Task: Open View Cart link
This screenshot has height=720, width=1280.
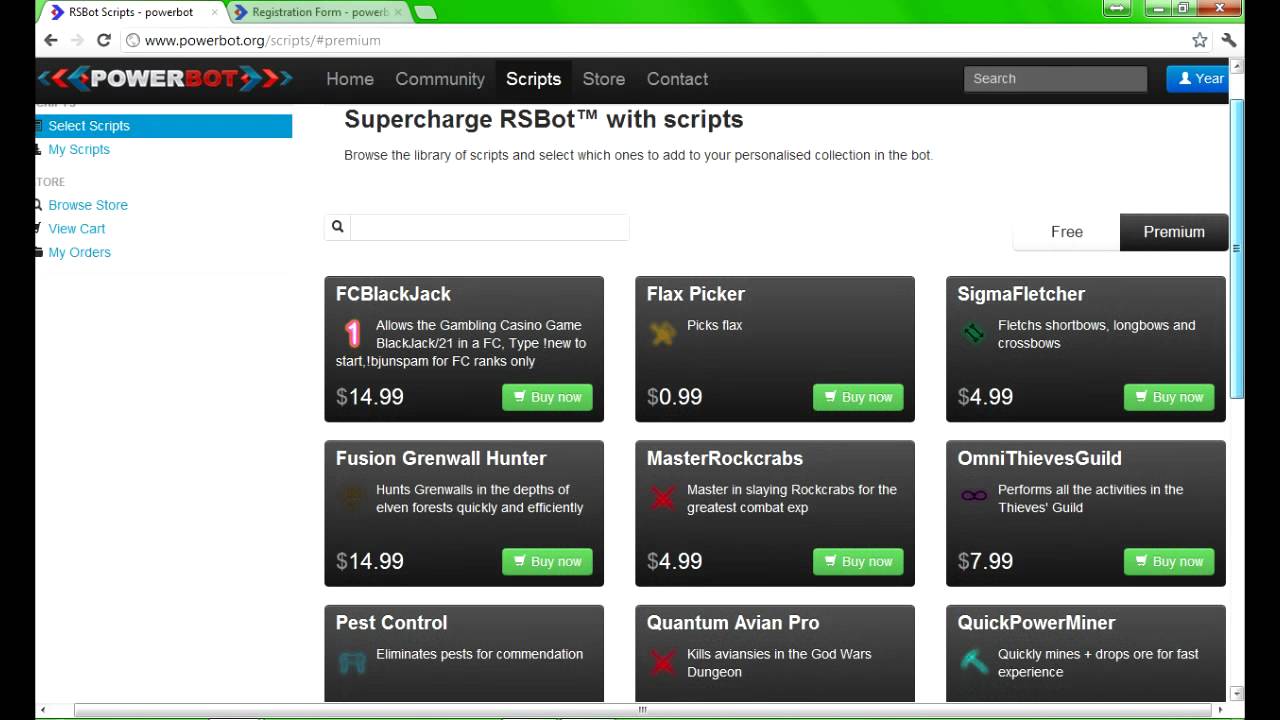Action: coord(77,229)
